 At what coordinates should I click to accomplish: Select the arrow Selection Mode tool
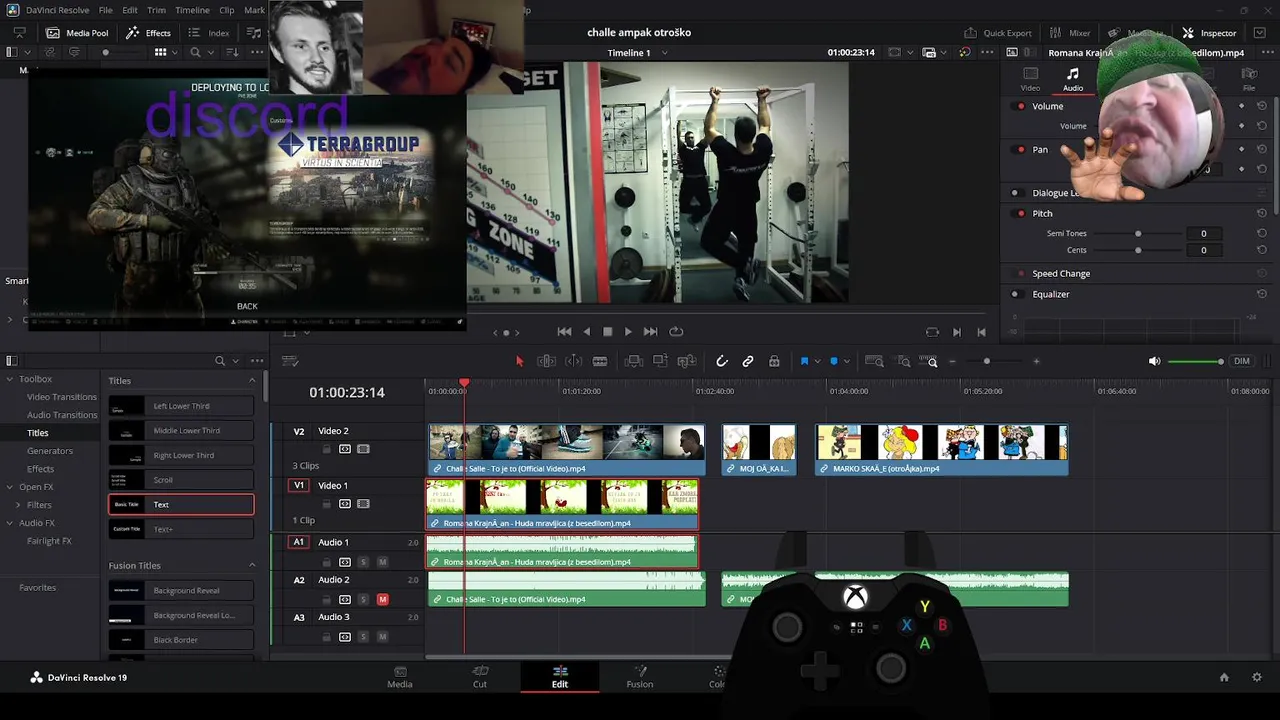pyautogui.click(x=519, y=361)
